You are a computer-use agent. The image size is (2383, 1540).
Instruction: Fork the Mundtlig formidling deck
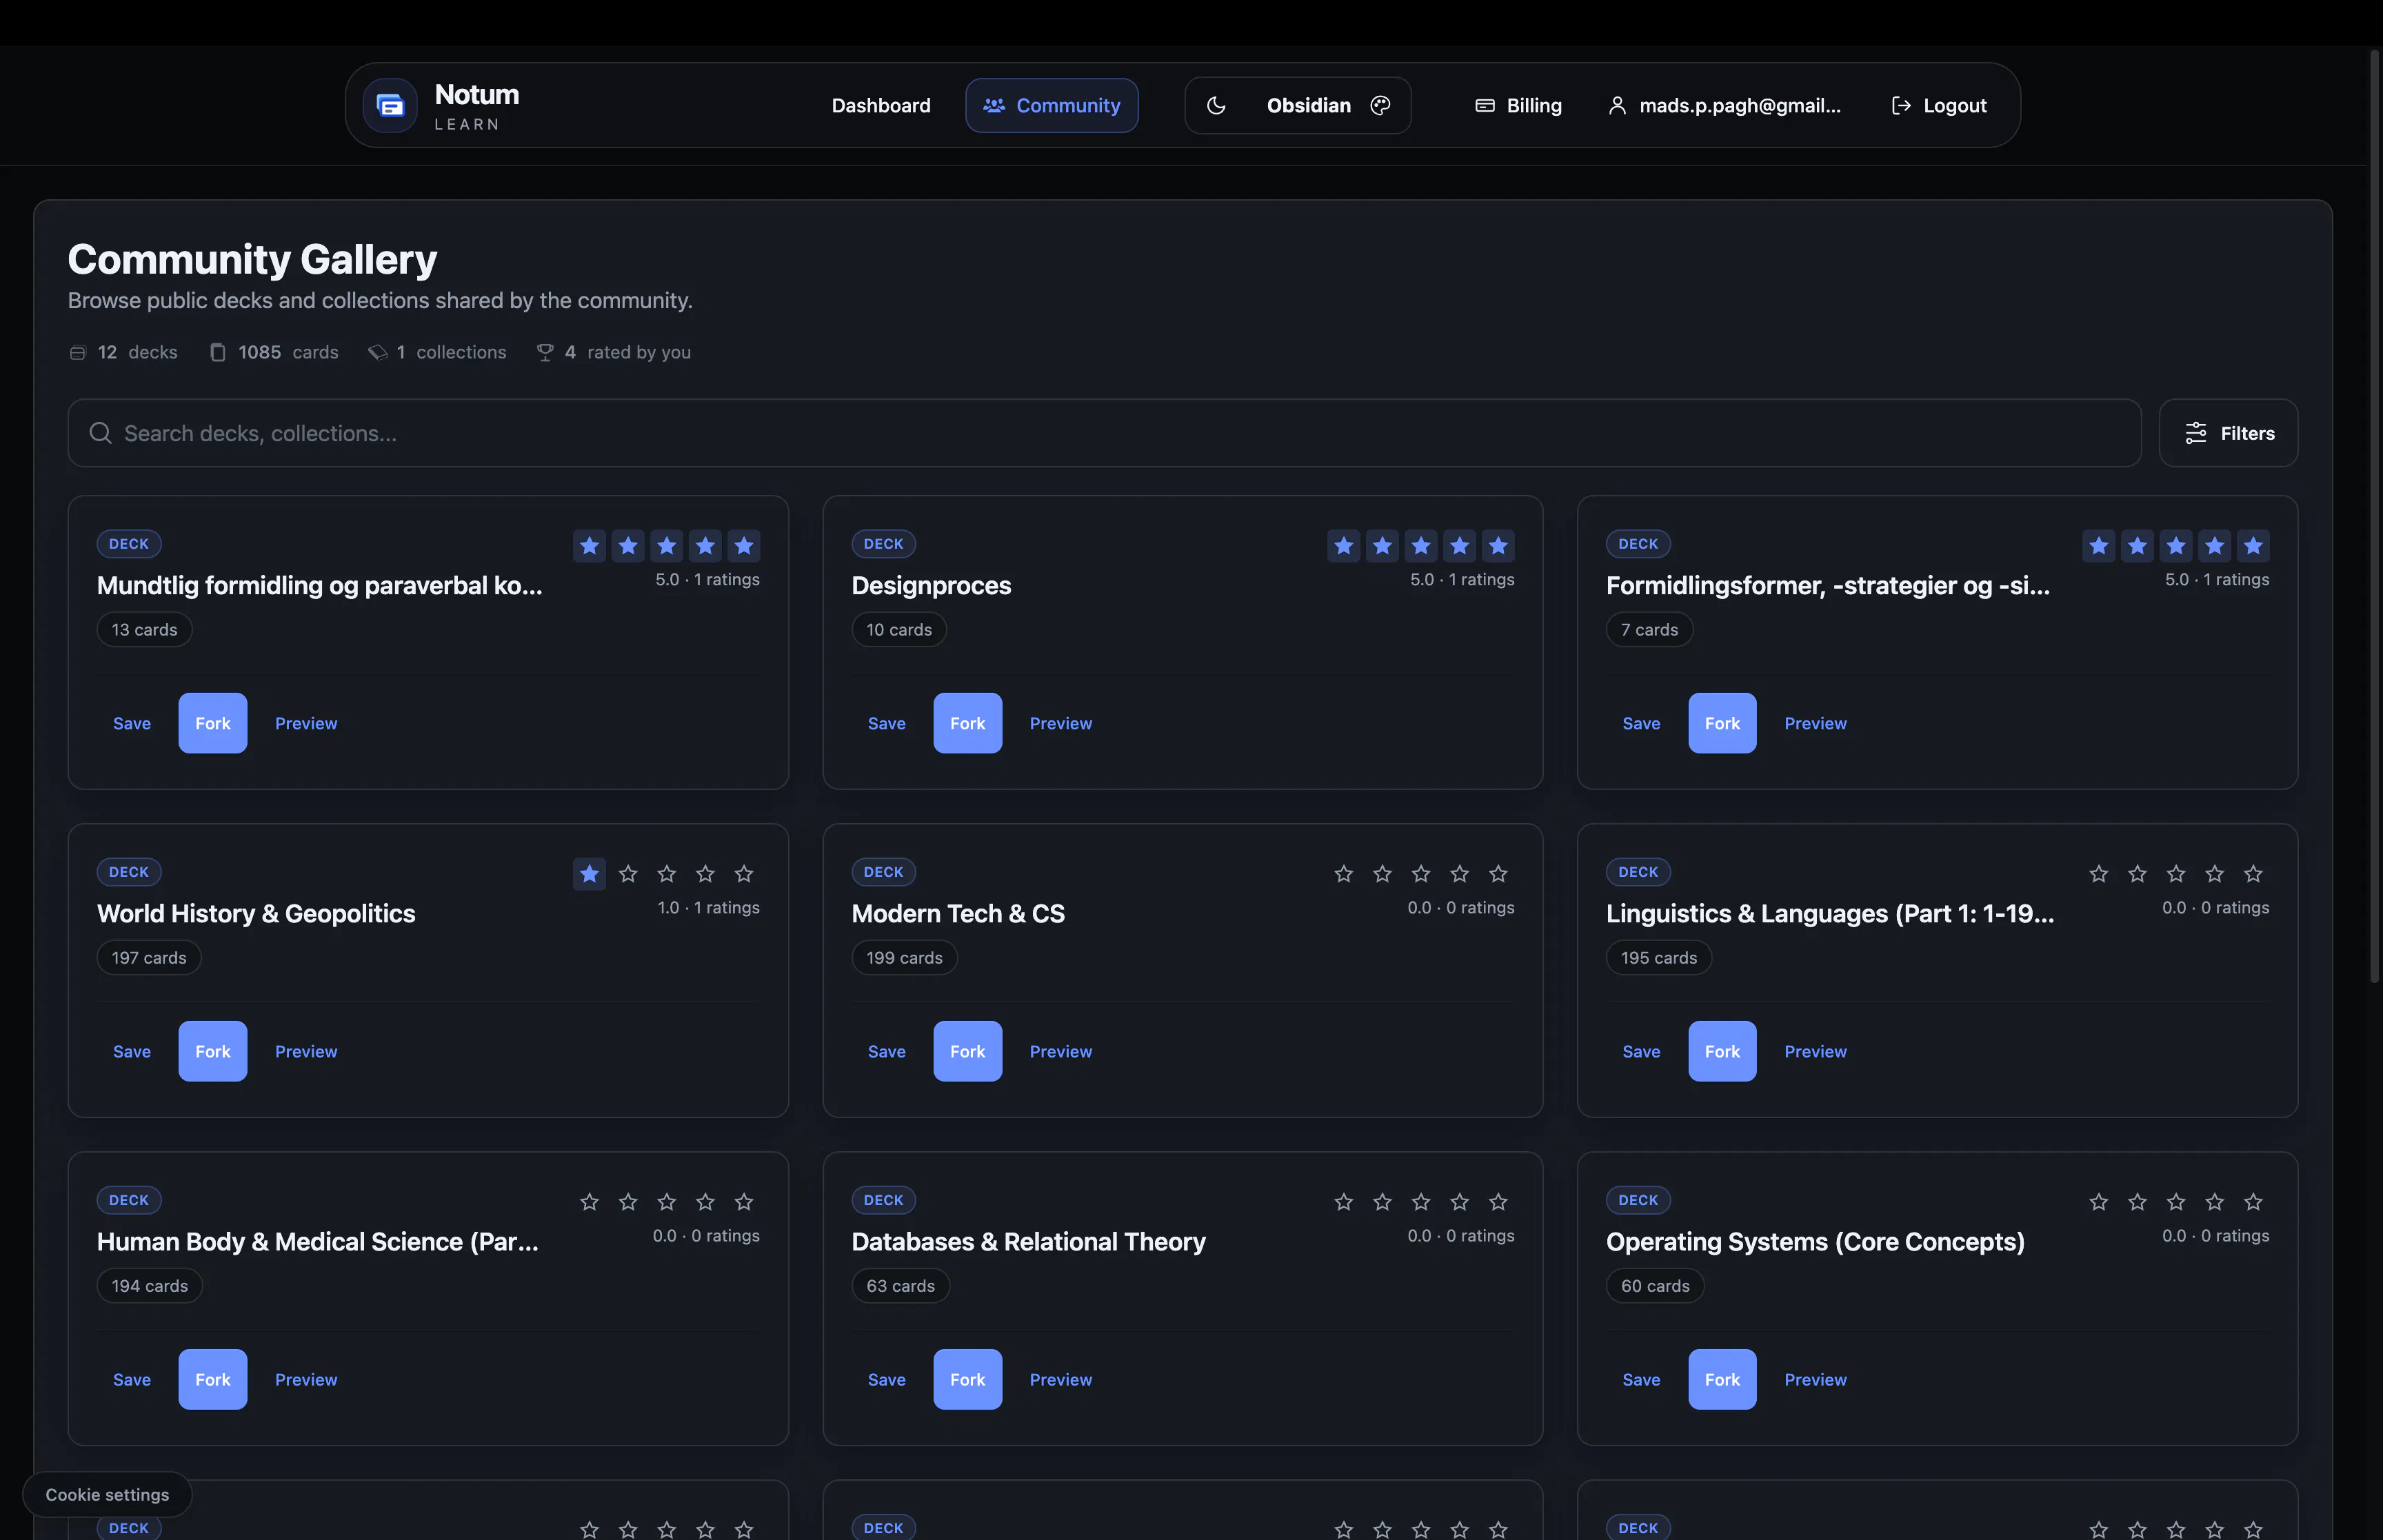(213, 723)
